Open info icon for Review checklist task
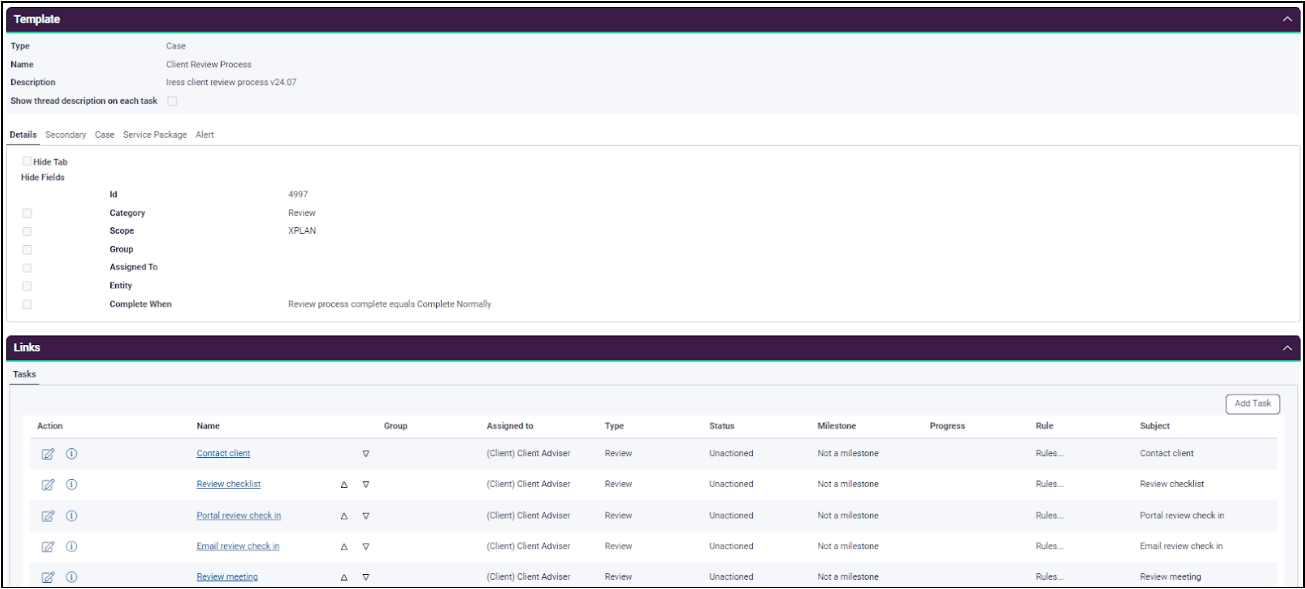The width and height of the screenshot is (1305, 589). pos(72,484)
